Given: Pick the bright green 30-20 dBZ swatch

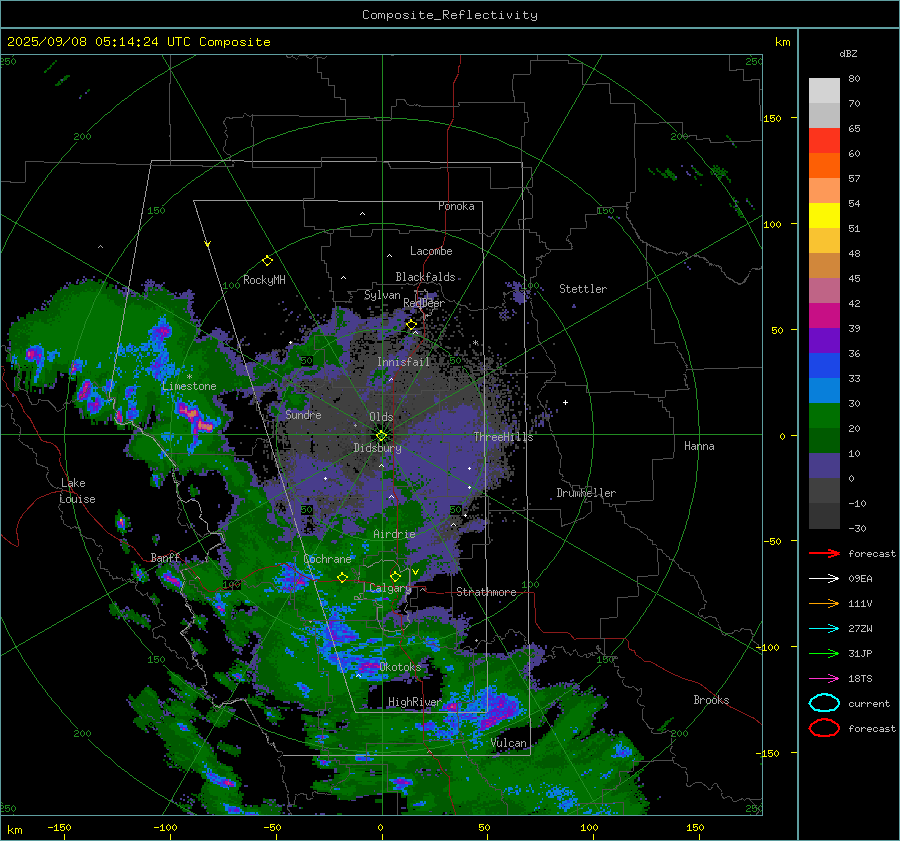Looking at the screenshot, I should (x=824, y=416).
